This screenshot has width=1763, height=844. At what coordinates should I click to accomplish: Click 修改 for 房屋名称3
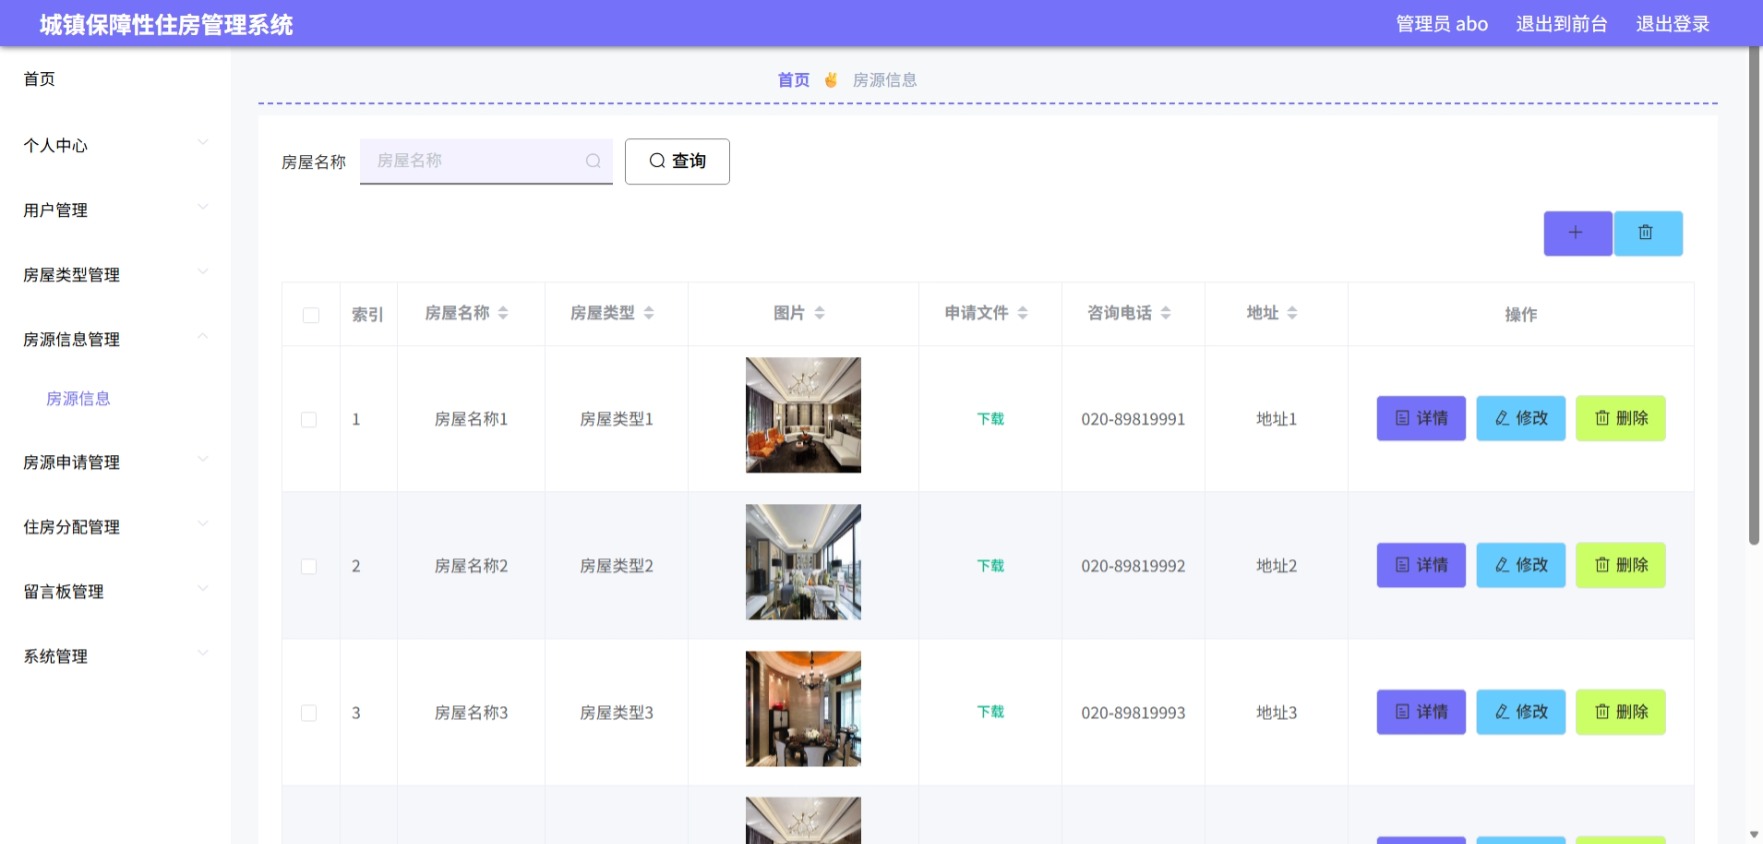pos(1521,712)
